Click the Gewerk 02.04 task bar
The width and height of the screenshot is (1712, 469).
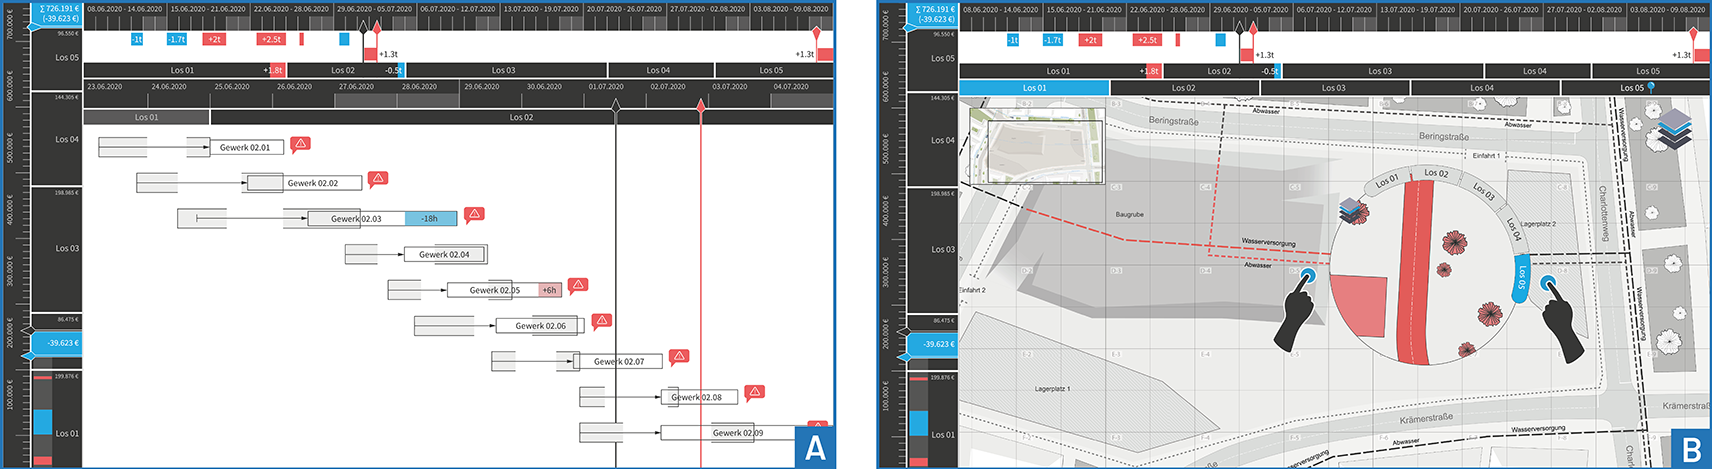[x=444, y=254]
